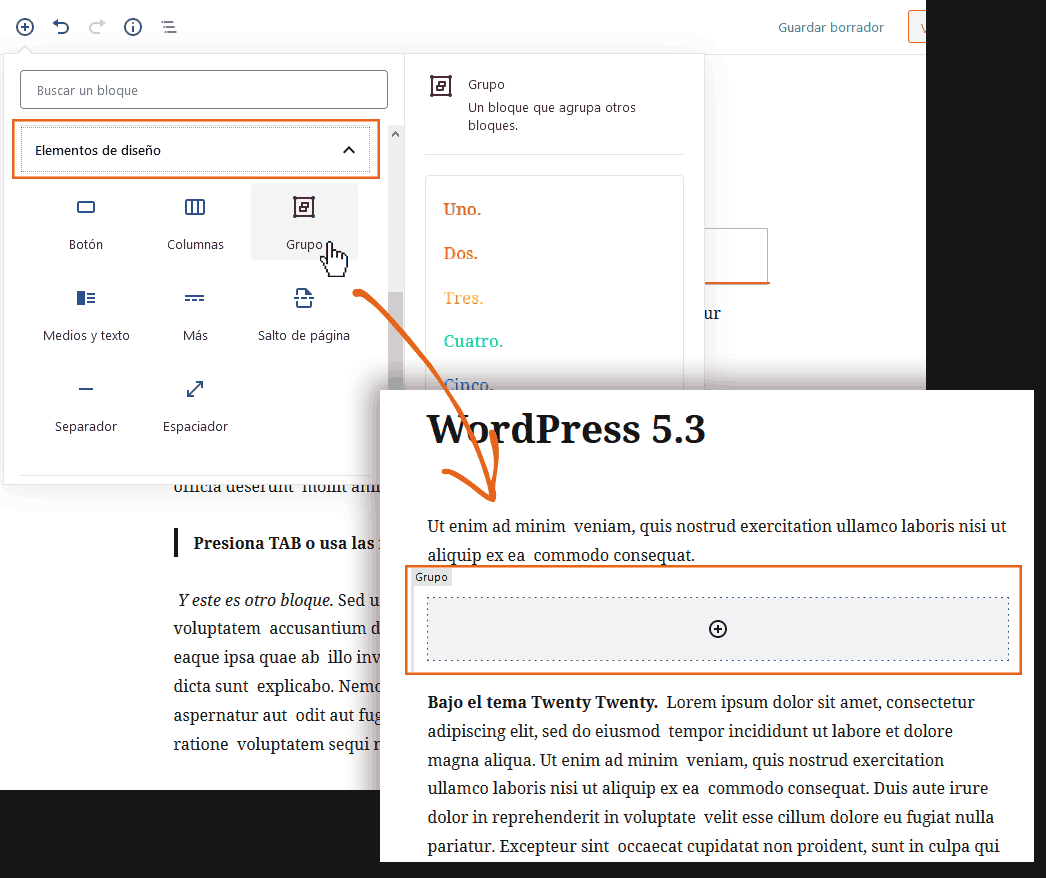The image size is (1046, 878).
Task: Click the add block plus icon
Action: pyautogui.click(x=25, y=27)
